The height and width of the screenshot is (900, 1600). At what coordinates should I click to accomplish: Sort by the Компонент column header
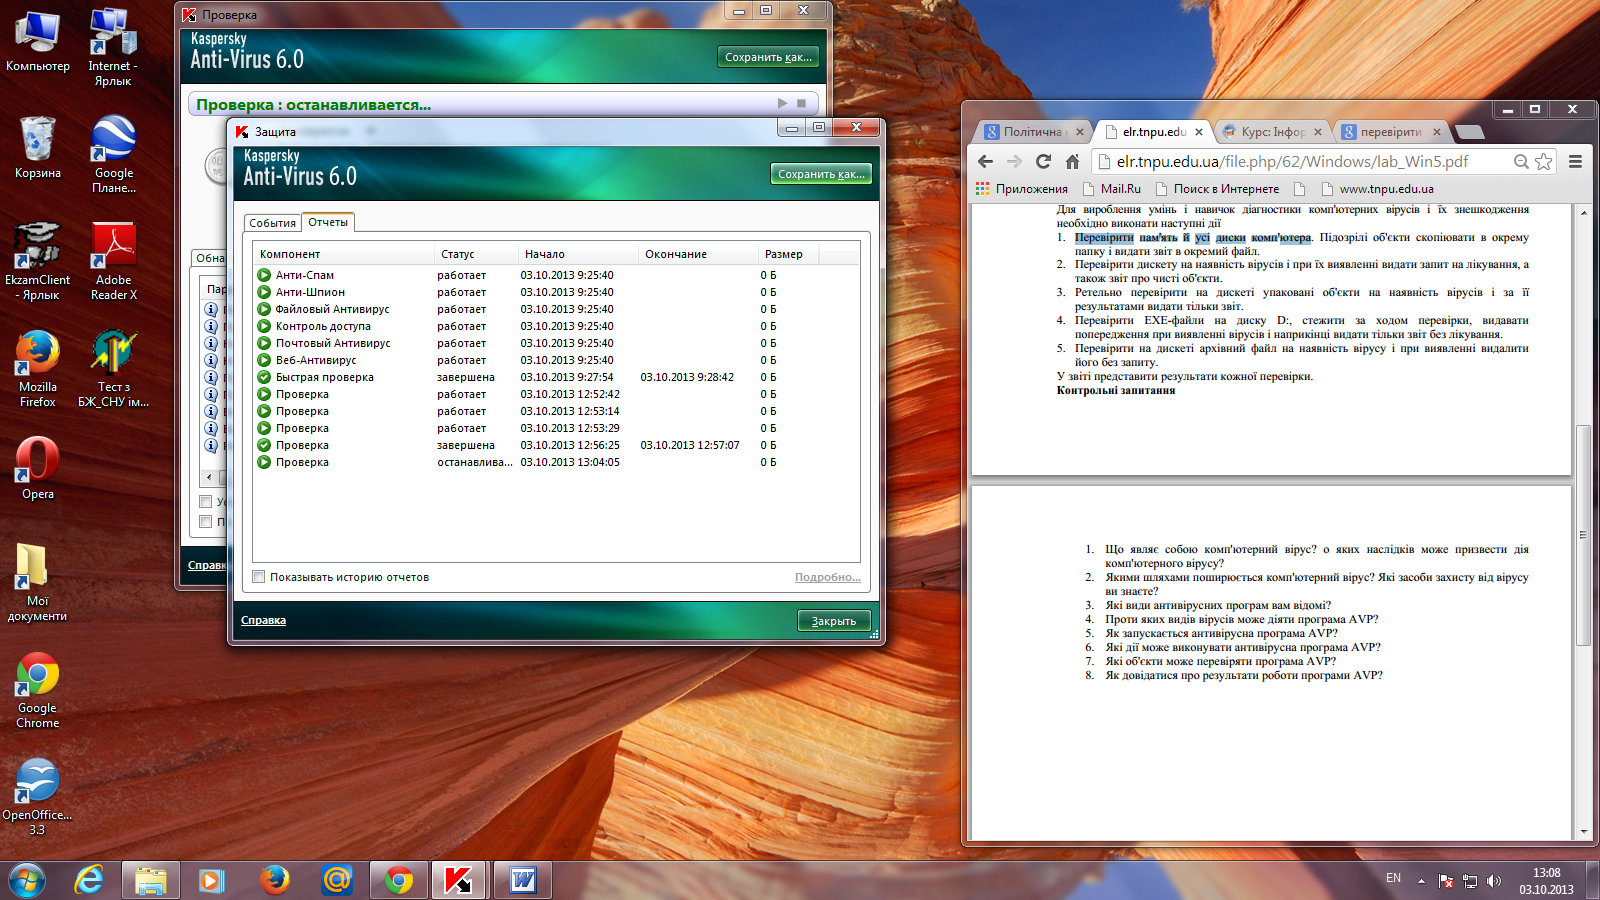pos(343,254)
